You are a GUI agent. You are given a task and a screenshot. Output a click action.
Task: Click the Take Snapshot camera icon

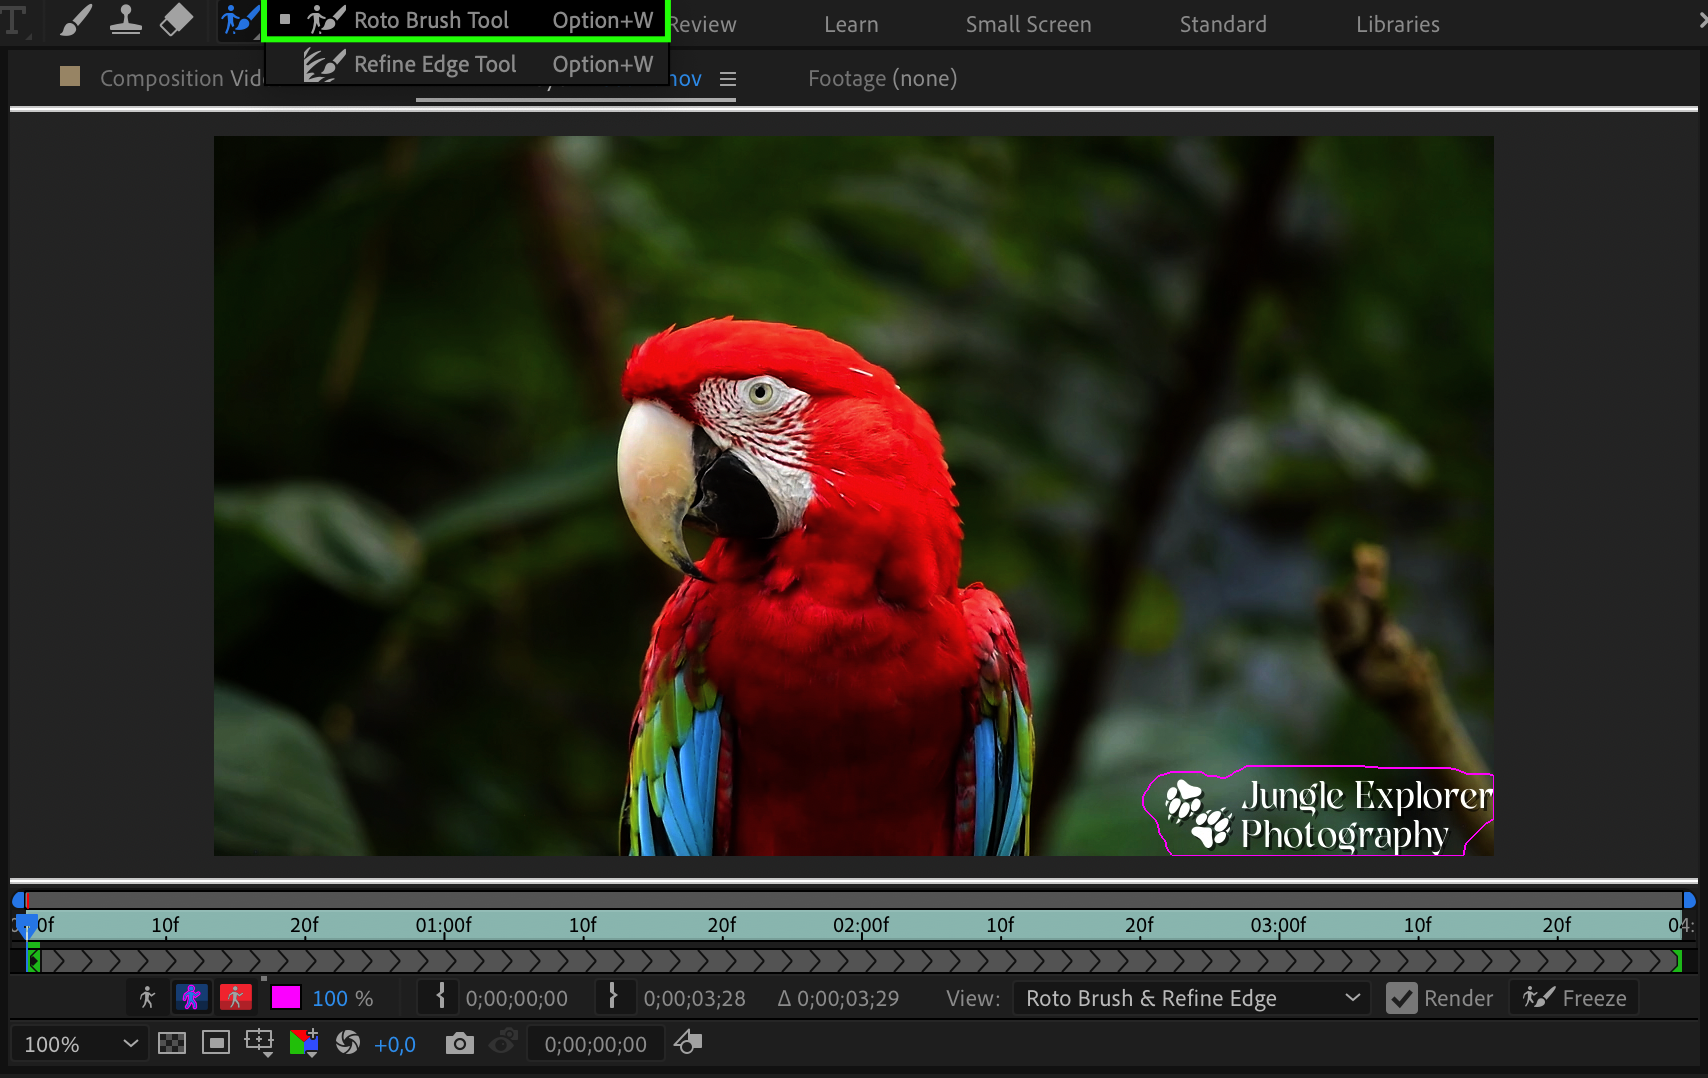(x=459, y=1044)
